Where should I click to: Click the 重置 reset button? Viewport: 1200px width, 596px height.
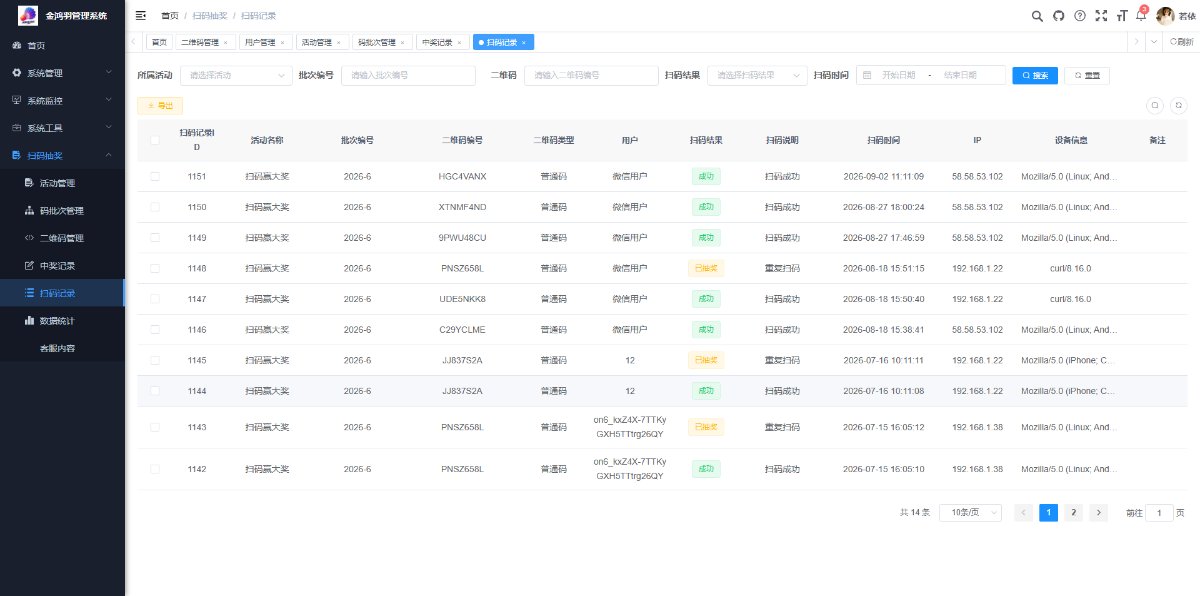[x=1087, y=75]
